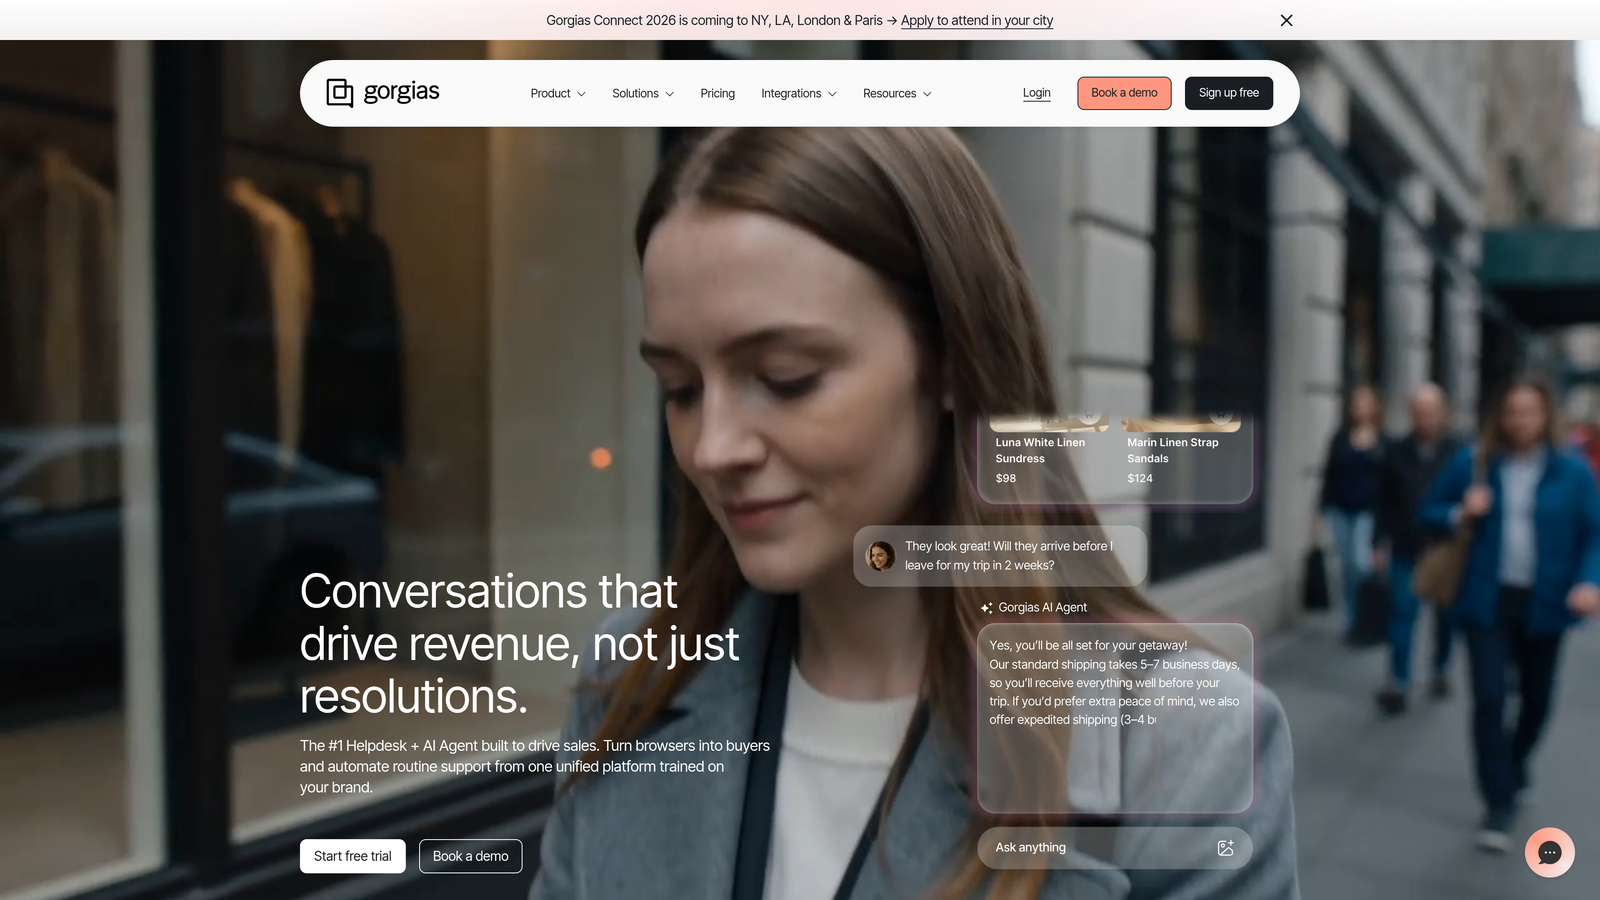Click Book a demo in the navigation

pos(1124,92)
